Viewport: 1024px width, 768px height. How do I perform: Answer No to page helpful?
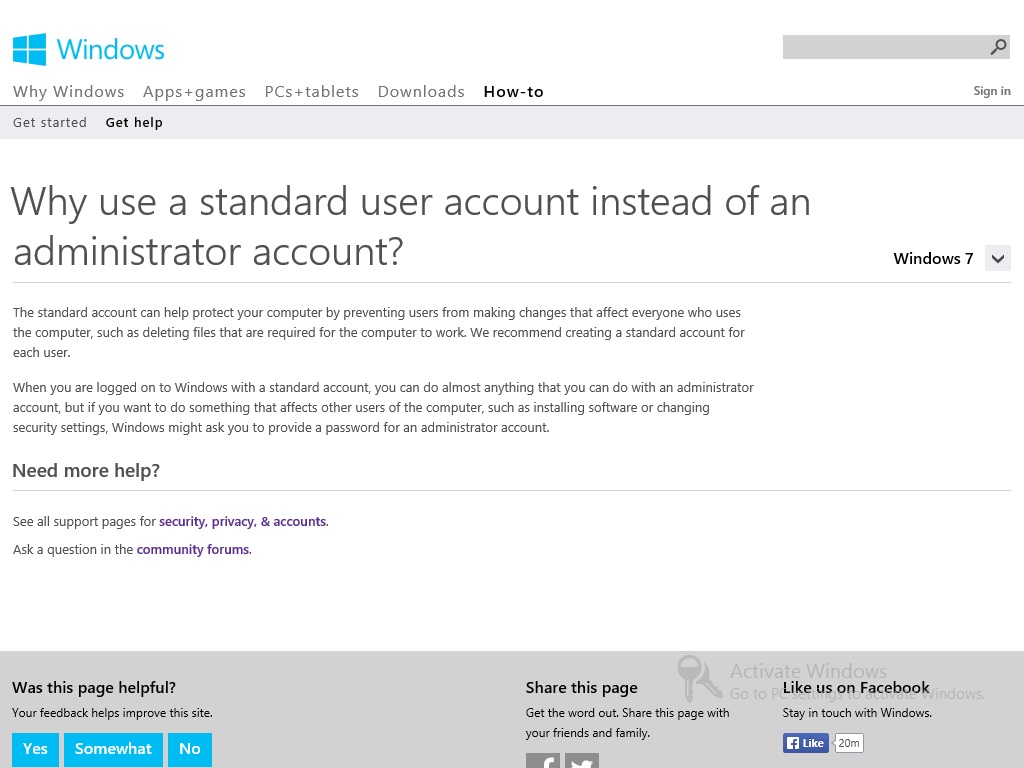point(190,749)
